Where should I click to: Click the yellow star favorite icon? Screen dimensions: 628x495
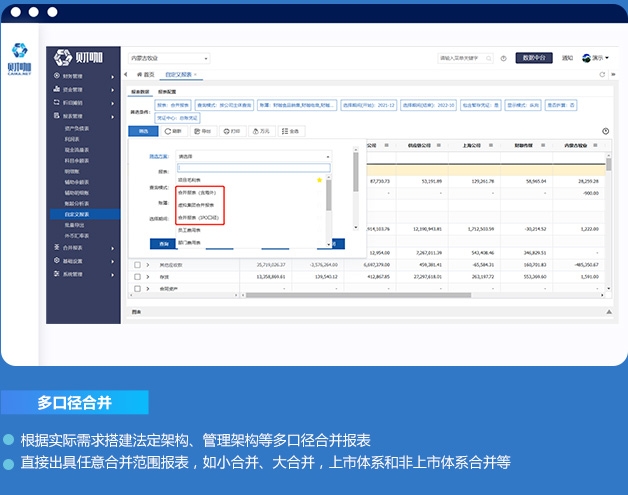point(319,180)
